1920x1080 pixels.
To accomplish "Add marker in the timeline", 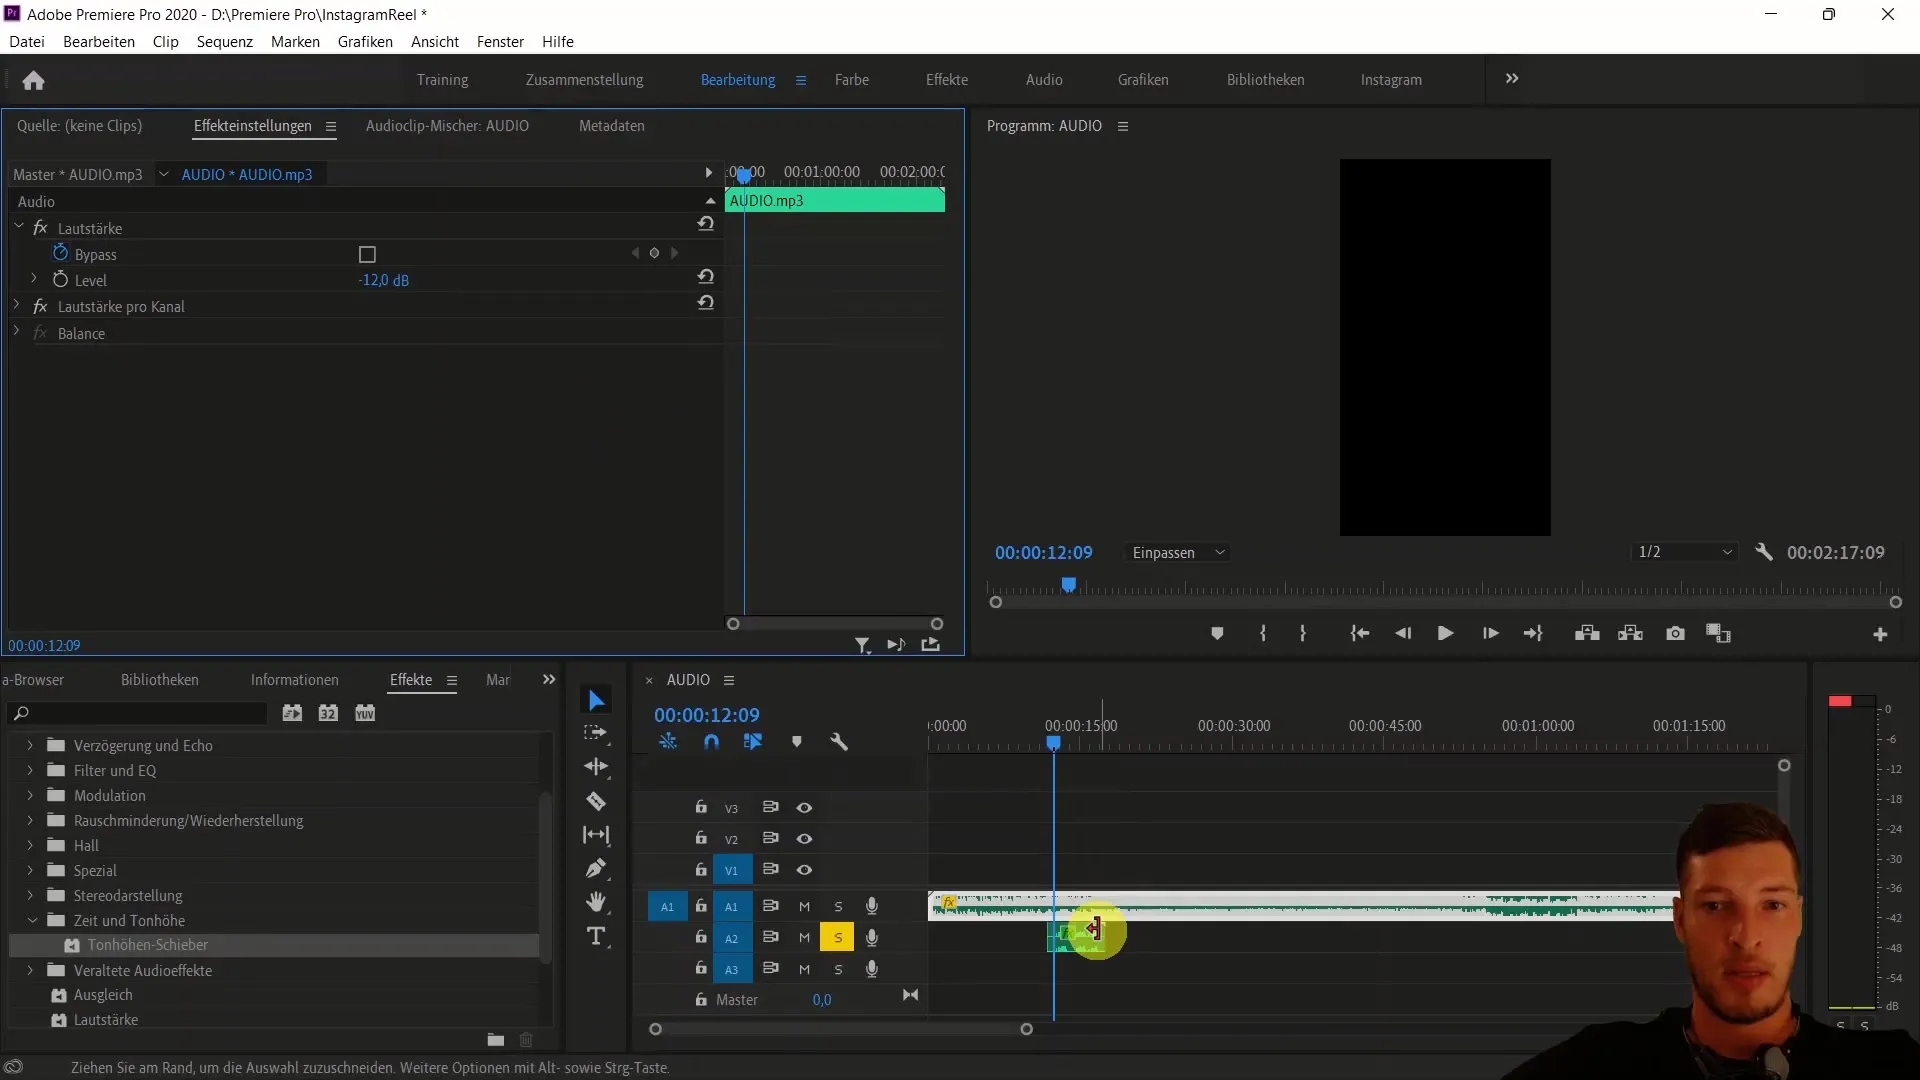I will [x=797, y=742].
